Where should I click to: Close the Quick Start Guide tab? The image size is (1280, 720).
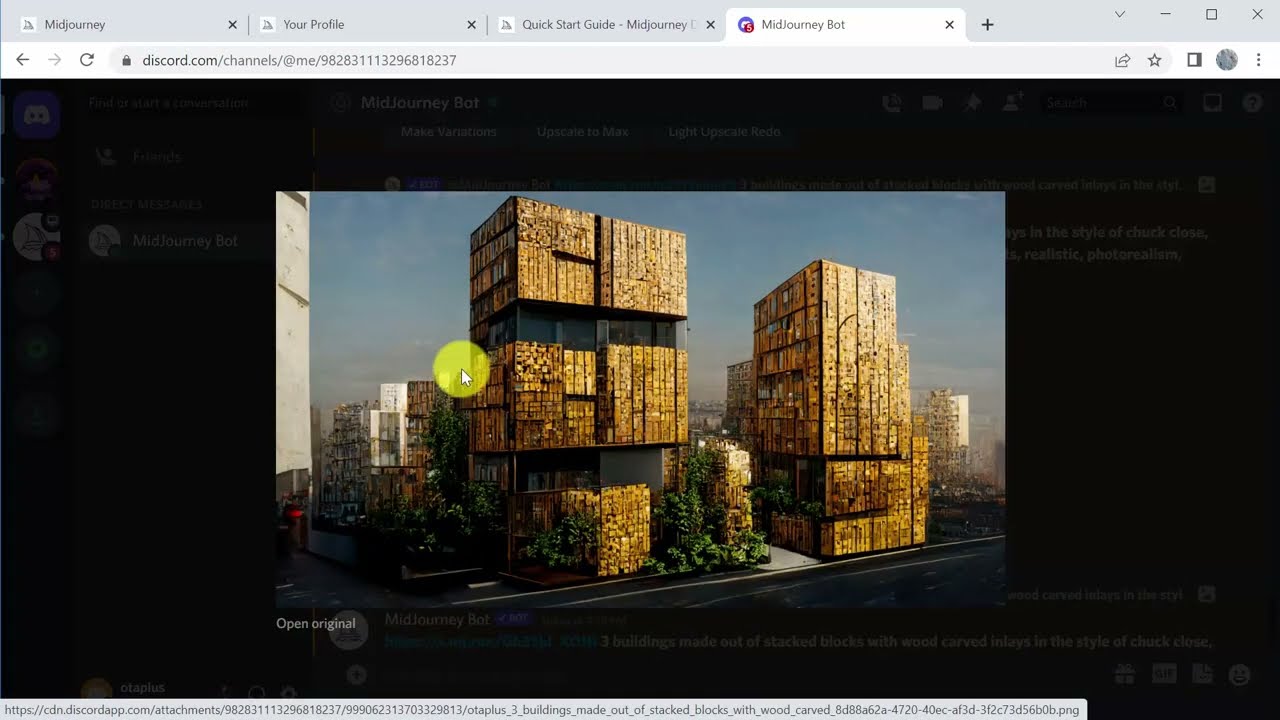pyautogui.click(x=711, y=25)
